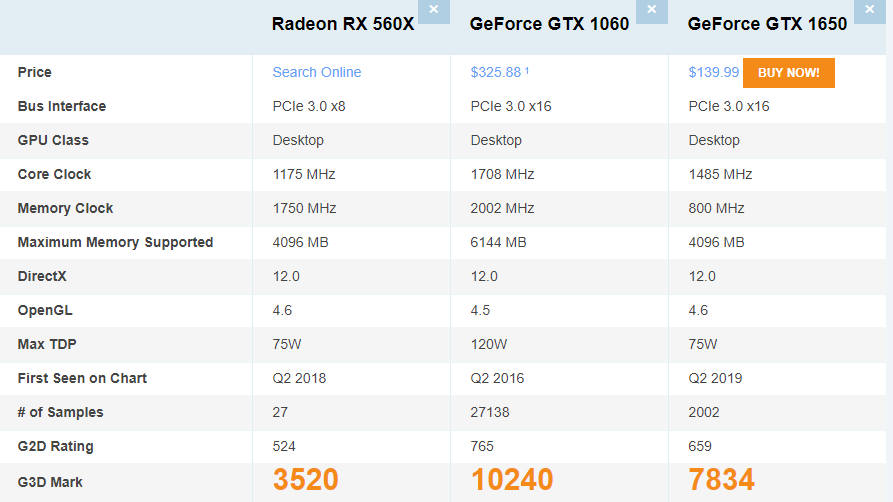Click the First Seen on Chart label
Viewport: 893px width, 502px height.
(x=82, y=378)
